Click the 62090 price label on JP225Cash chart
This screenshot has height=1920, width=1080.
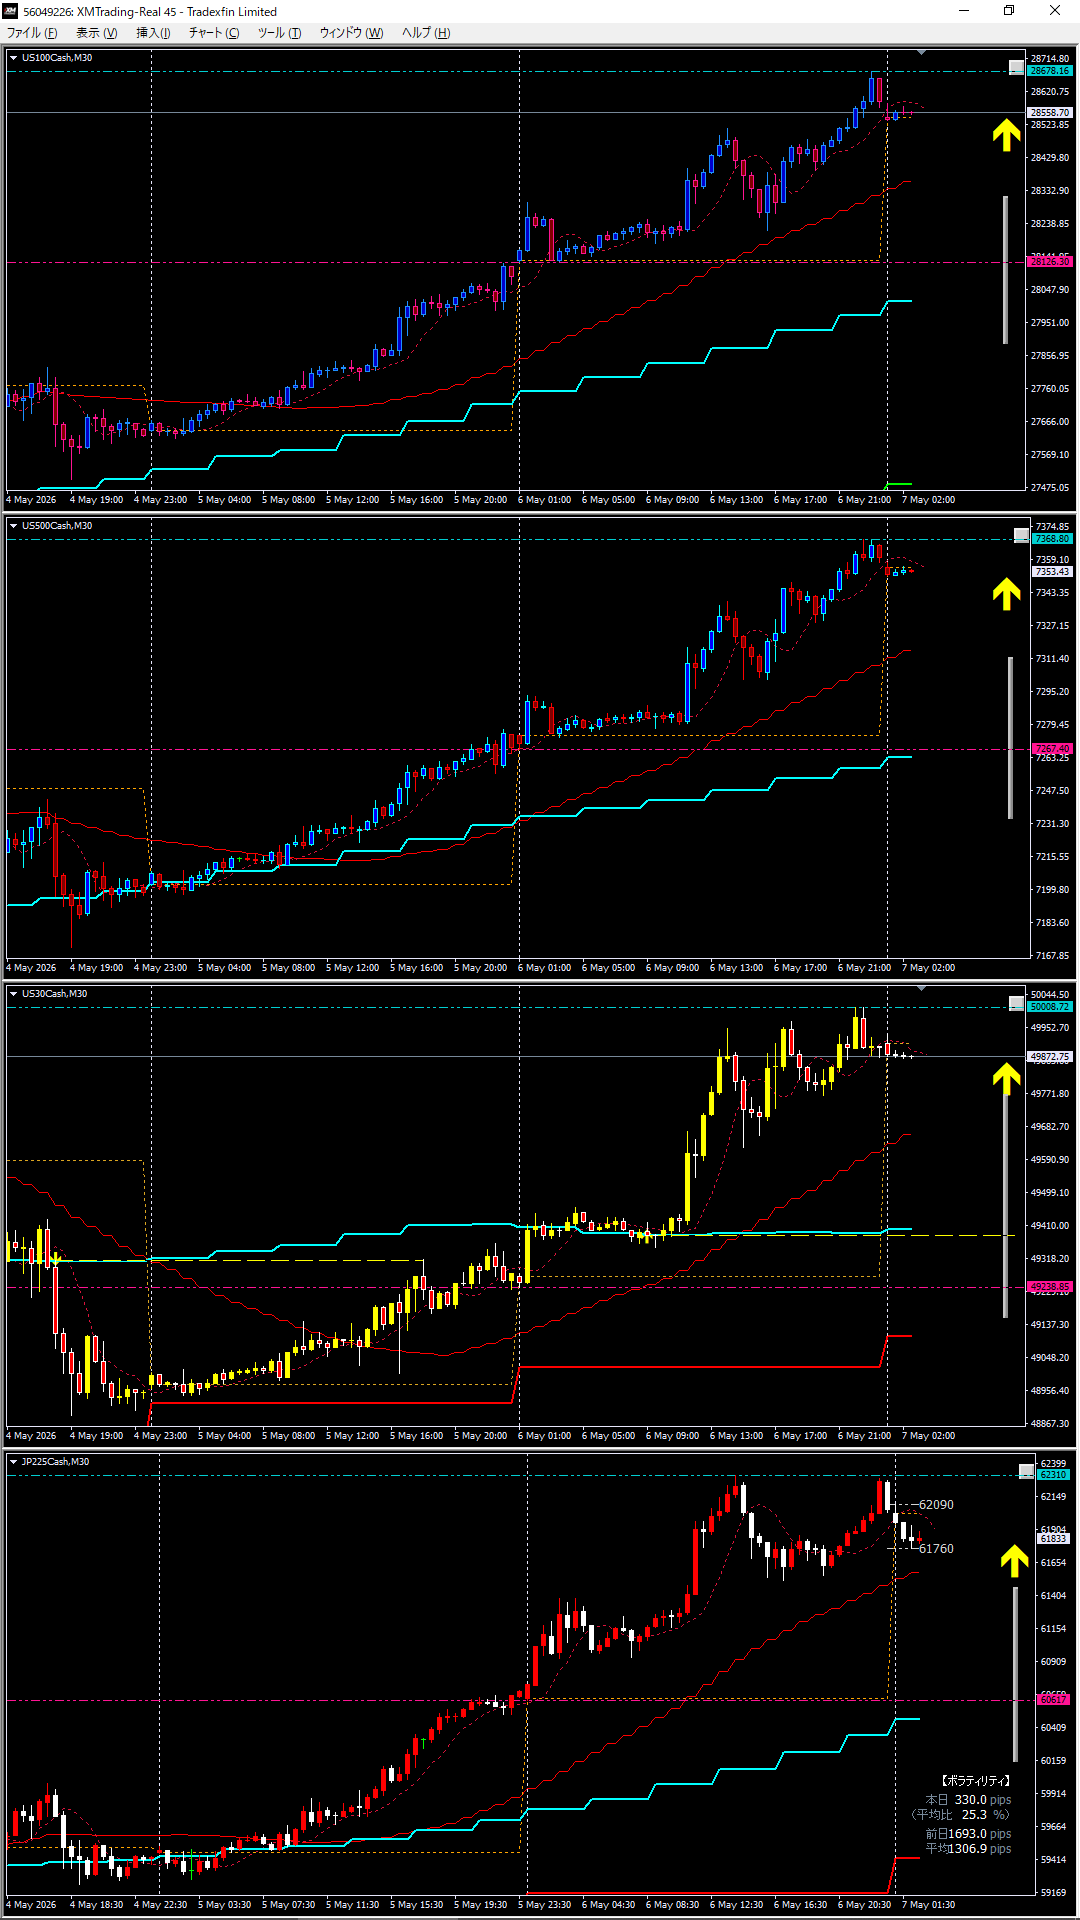(x=936, y=1505)
